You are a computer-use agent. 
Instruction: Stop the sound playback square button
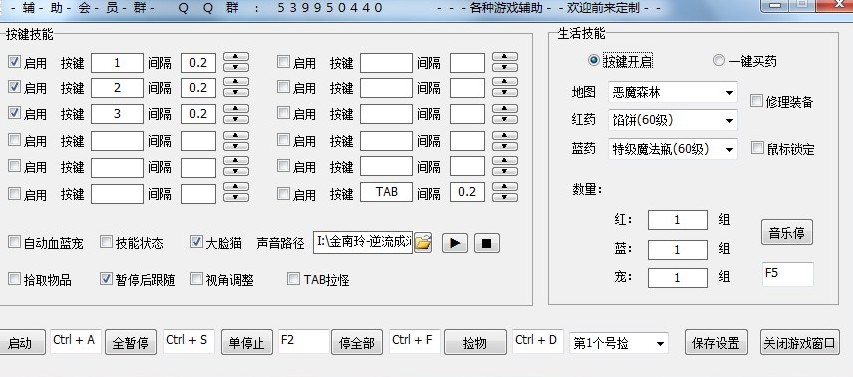(x=487, y=243)
